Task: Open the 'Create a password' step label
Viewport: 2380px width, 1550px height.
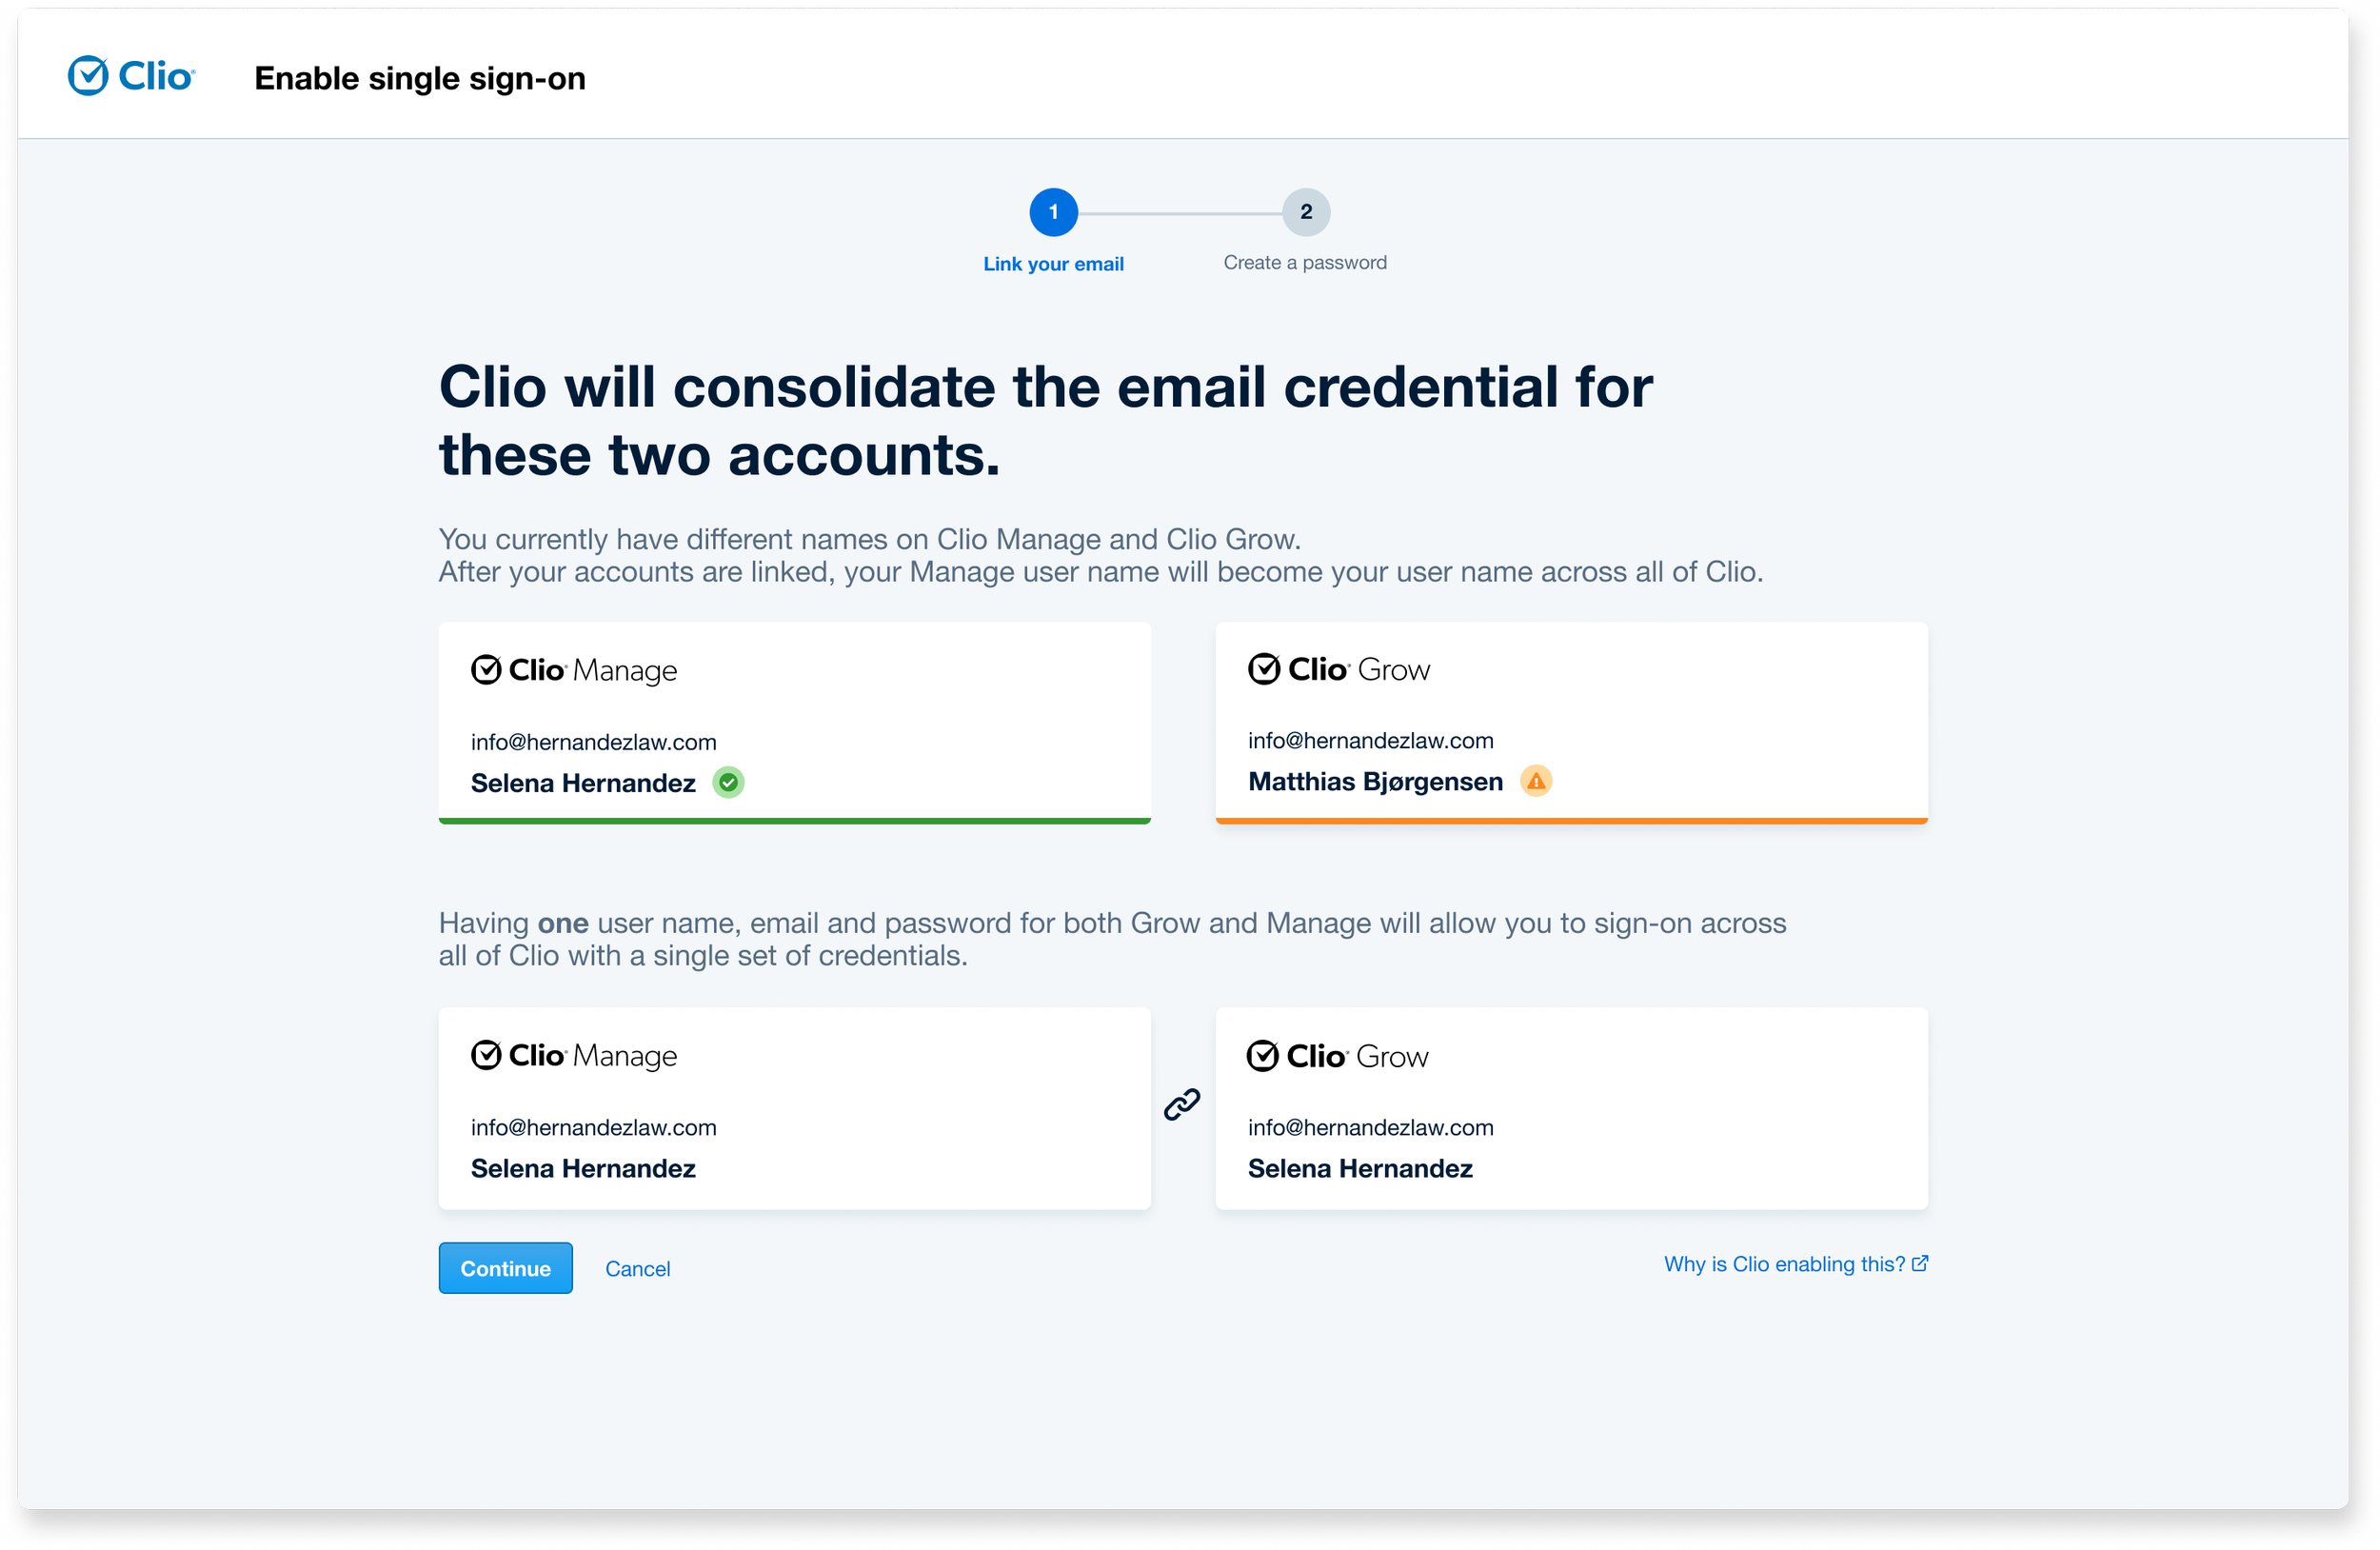Action: pos(1305,262)
